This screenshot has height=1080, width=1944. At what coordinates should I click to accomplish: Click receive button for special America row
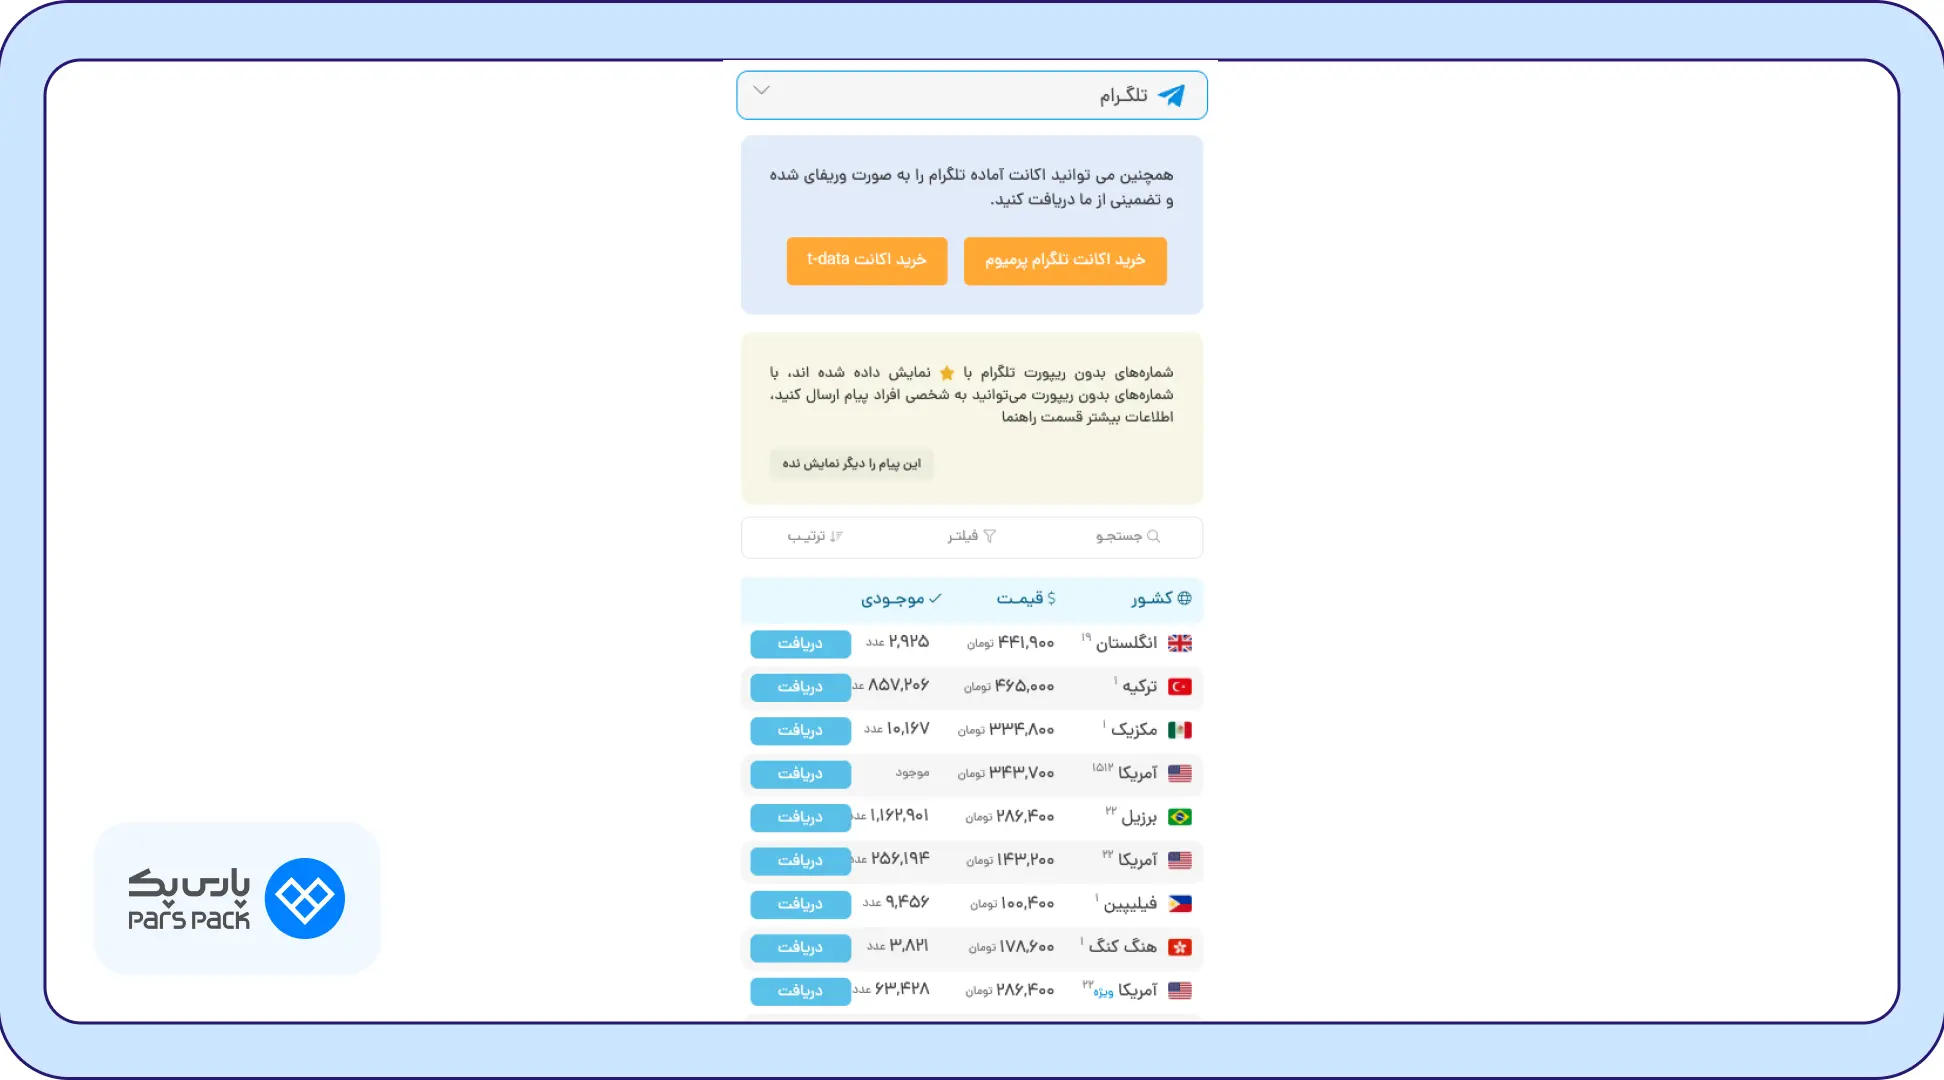pos(801,991)
